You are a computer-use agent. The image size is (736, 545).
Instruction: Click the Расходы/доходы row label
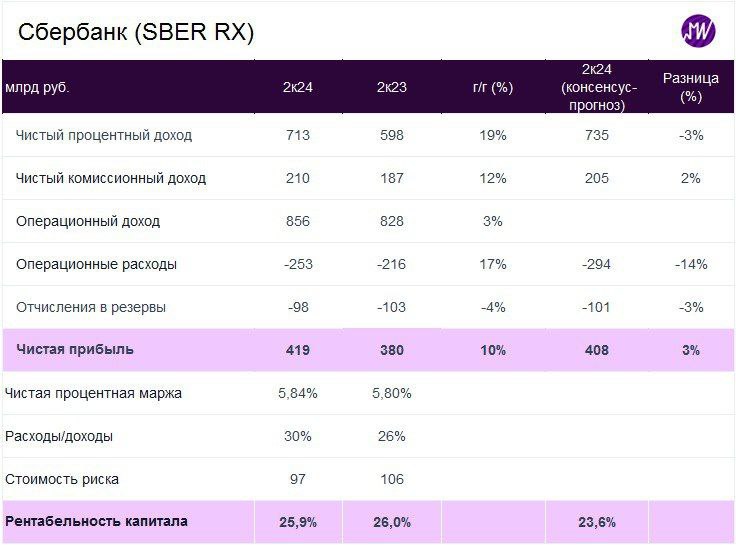[59, 436]
